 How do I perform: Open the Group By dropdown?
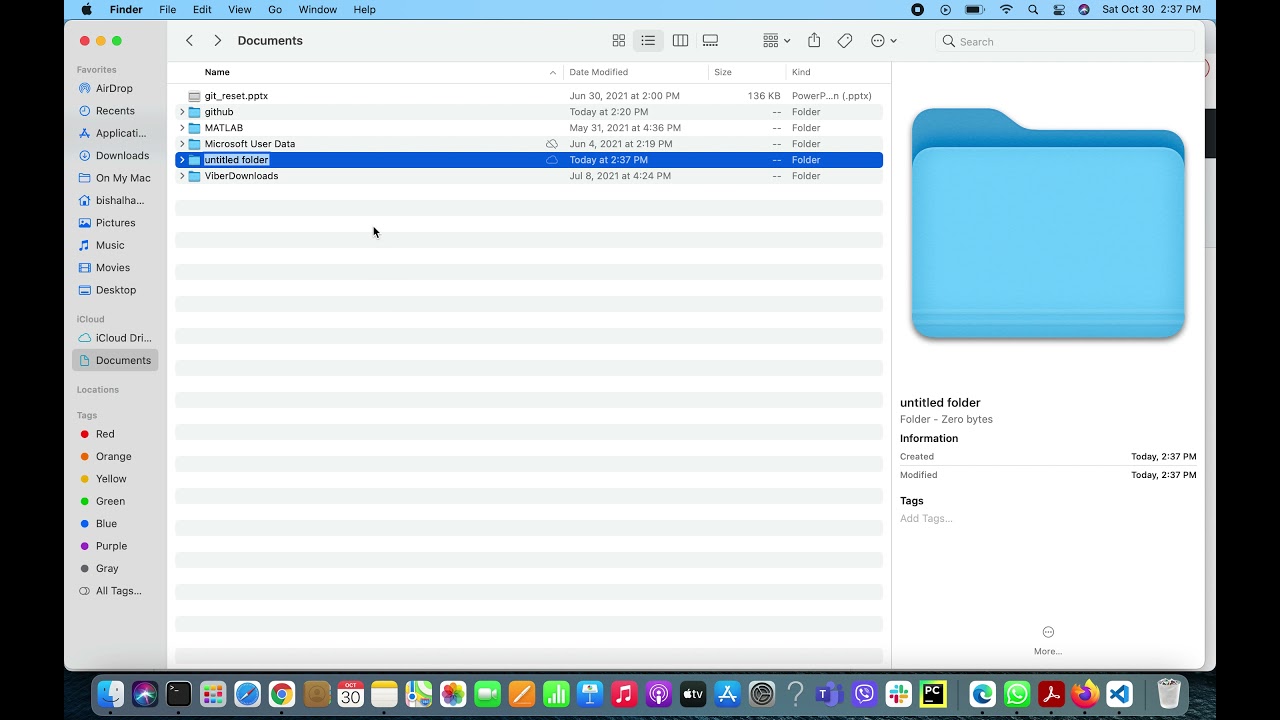776,41
